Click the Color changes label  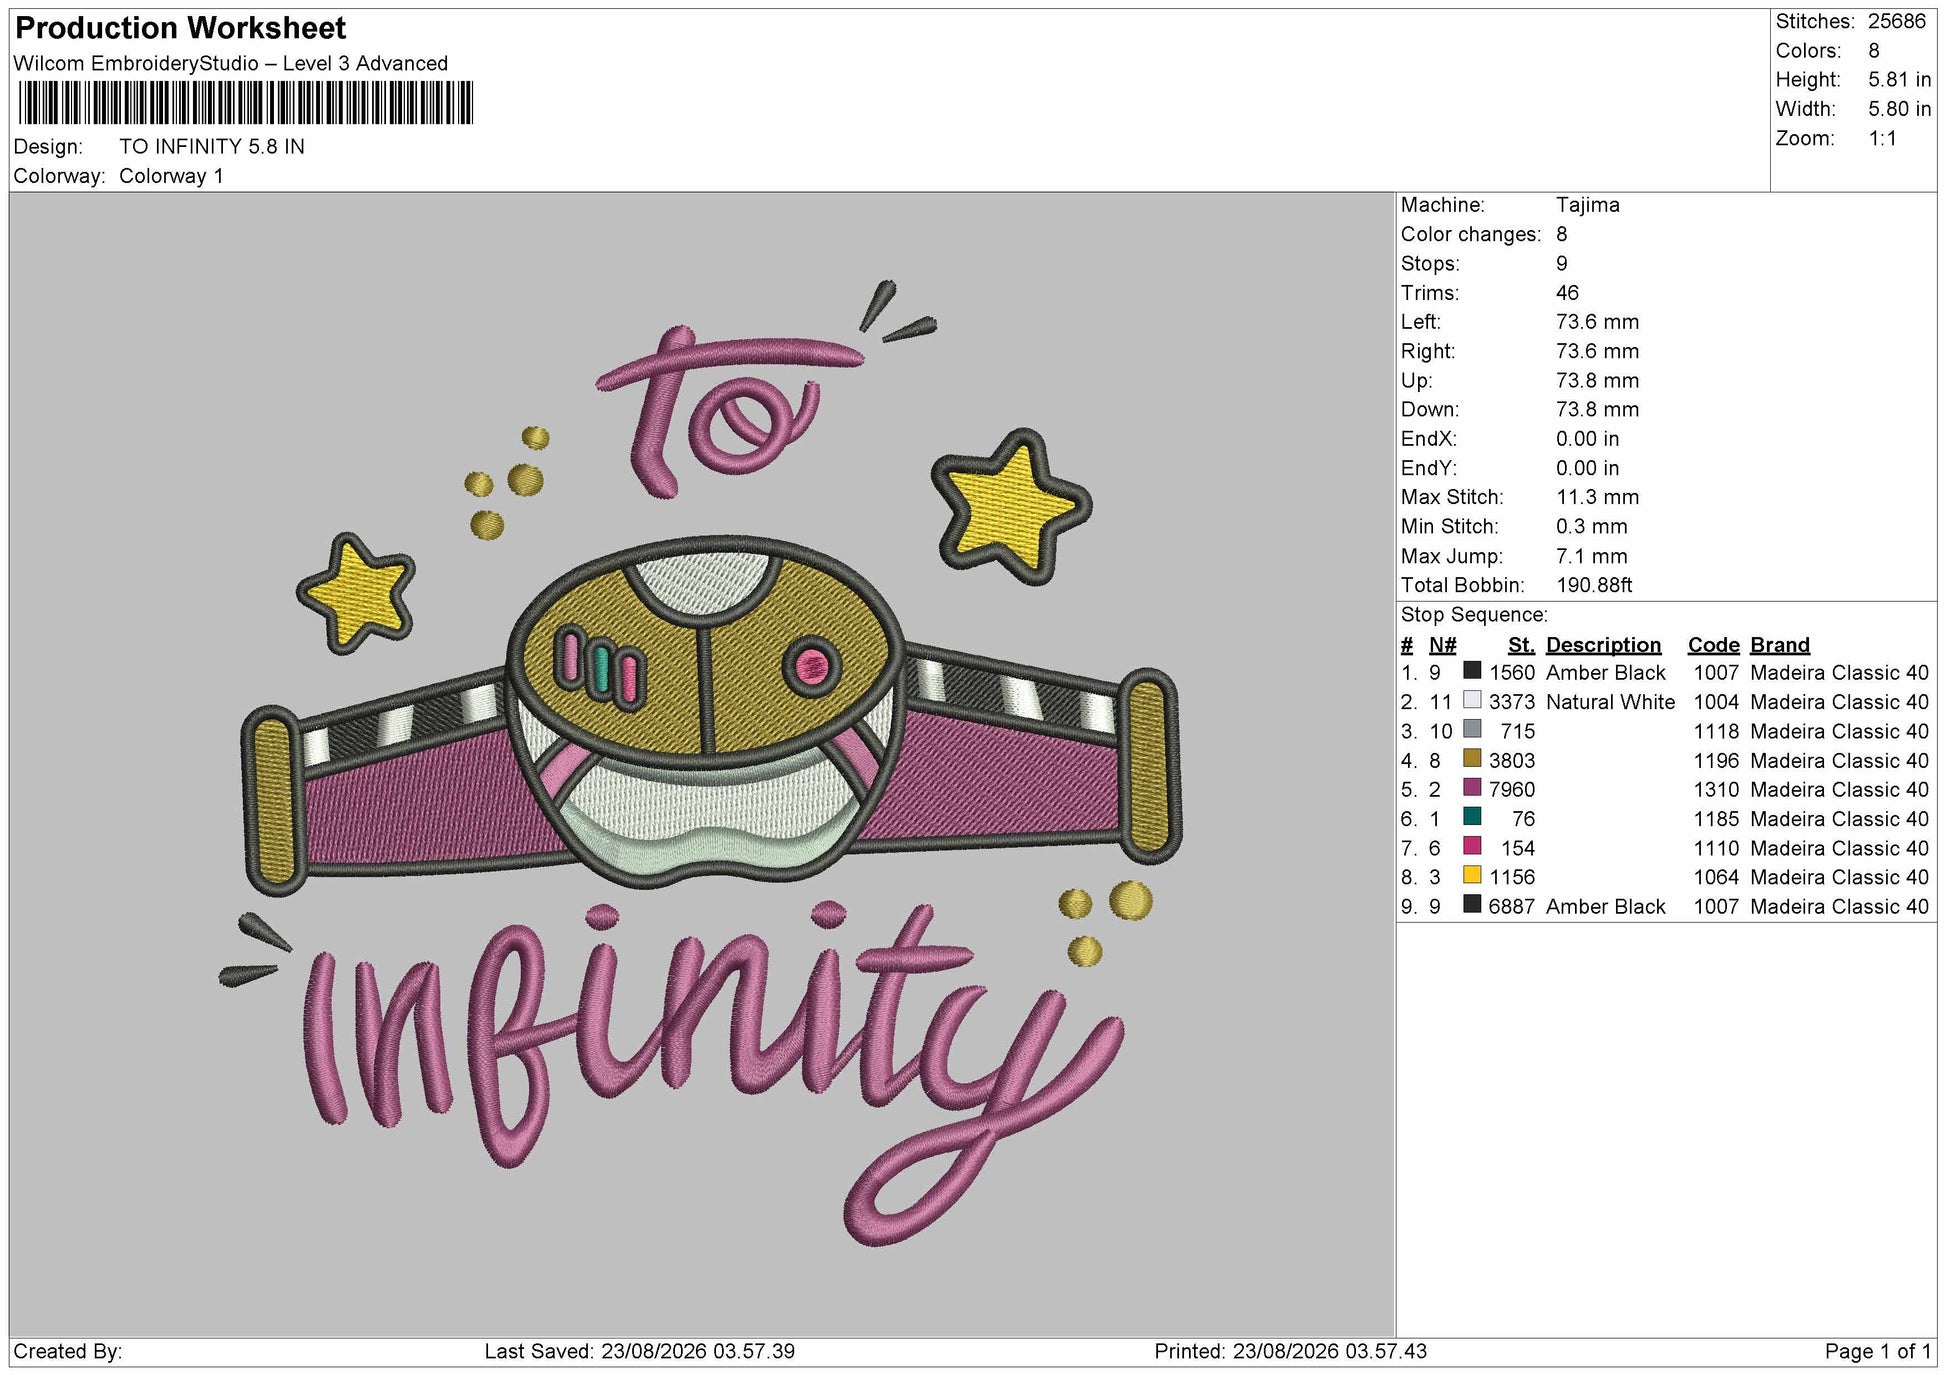click(1470, 234)
